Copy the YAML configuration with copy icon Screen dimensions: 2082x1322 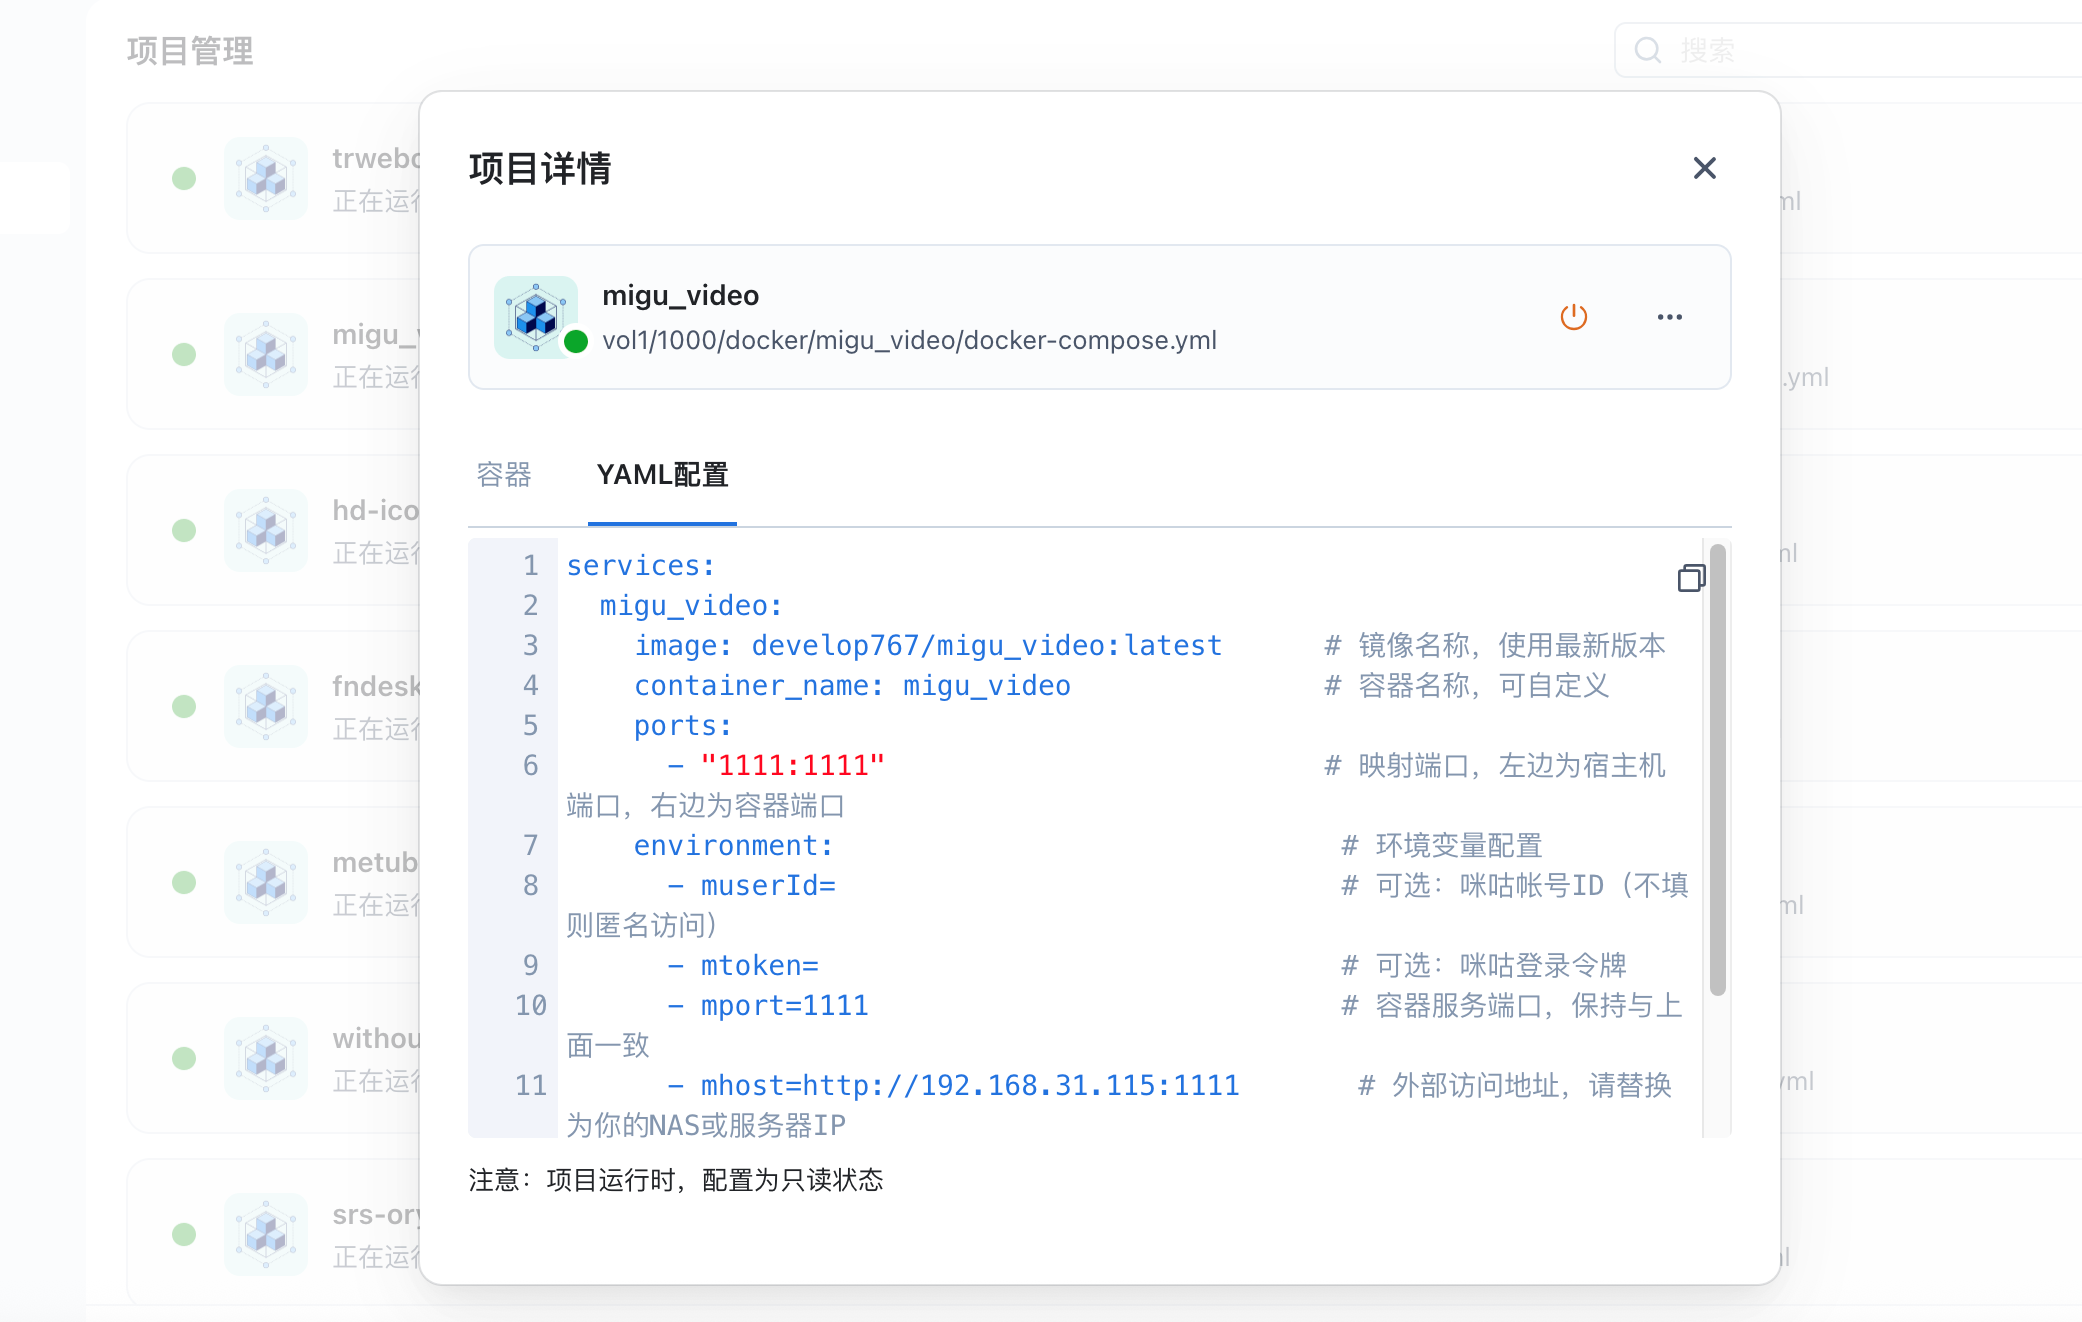1691,578
